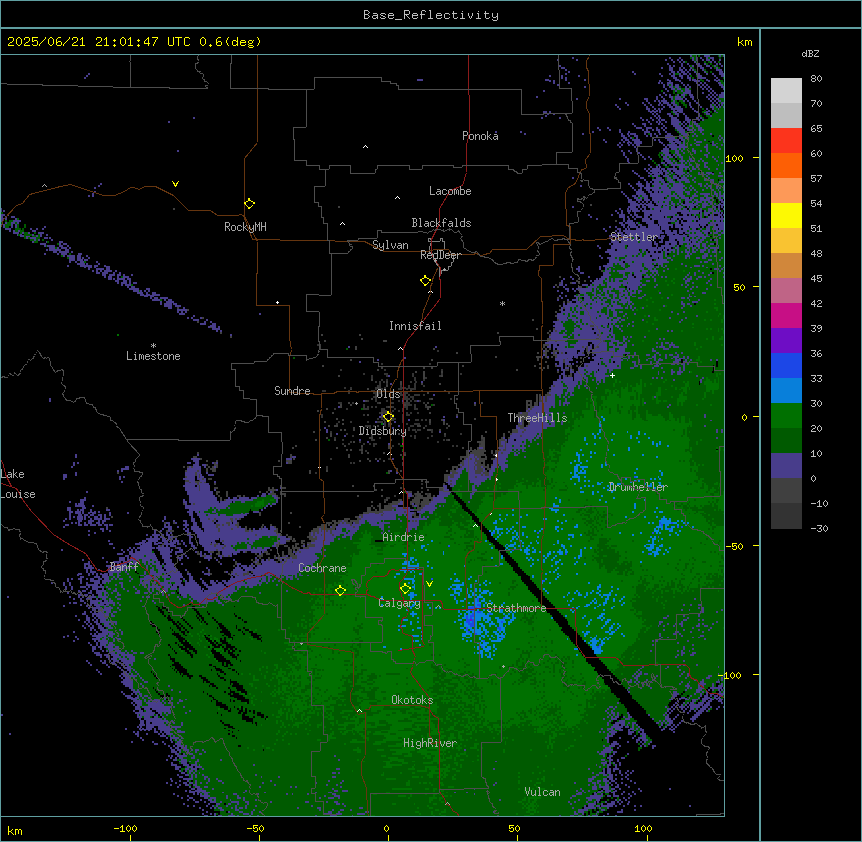Click the Sylvan label
Image resolution: width=862 pixels, height=842 pixels.
pos(390,245)
